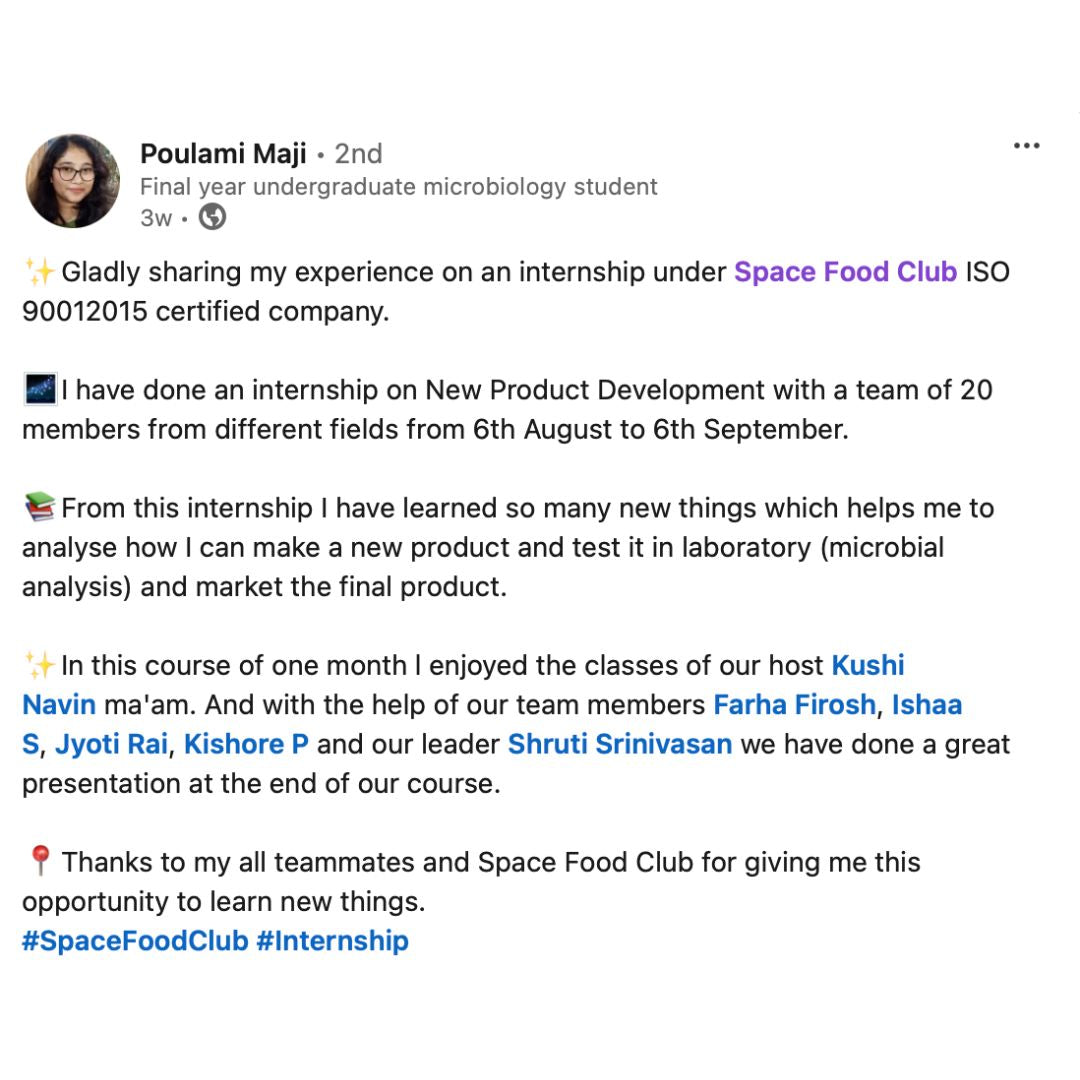Open Poulami Maji's profile name link
This screenshot has width=1080, height=1080.
tap(223, 153)
